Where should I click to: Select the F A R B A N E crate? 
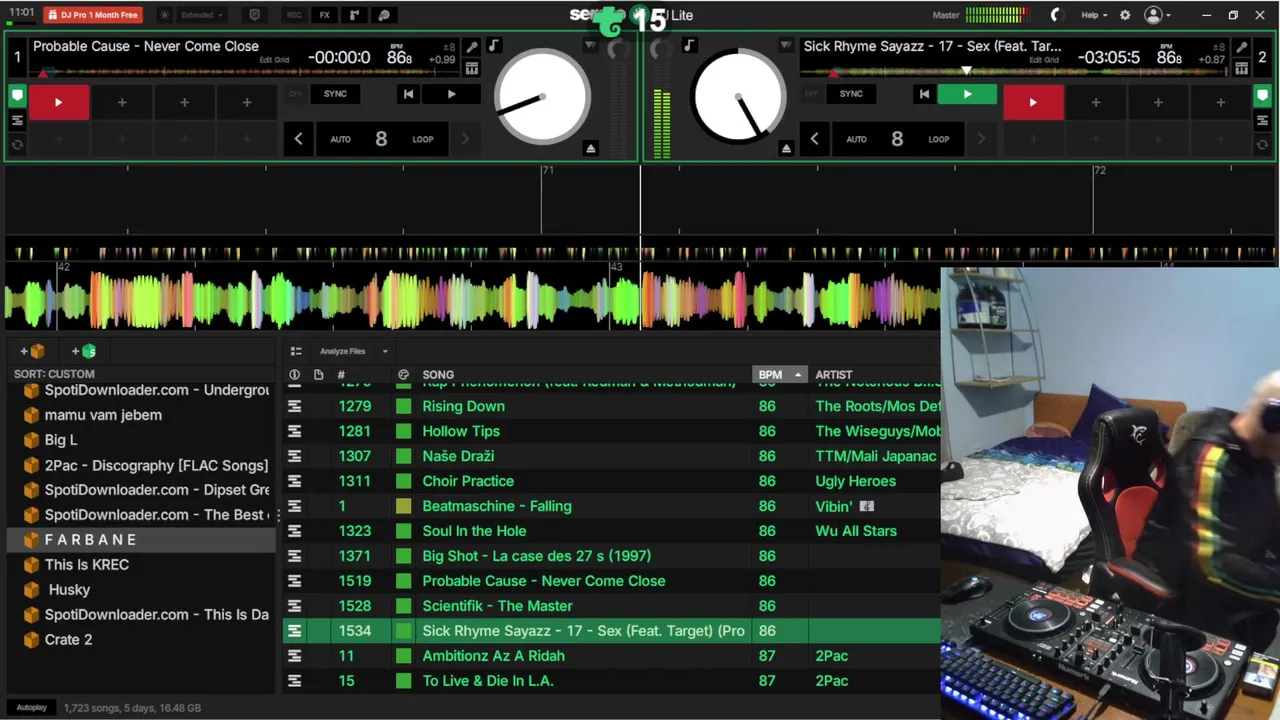141,540
